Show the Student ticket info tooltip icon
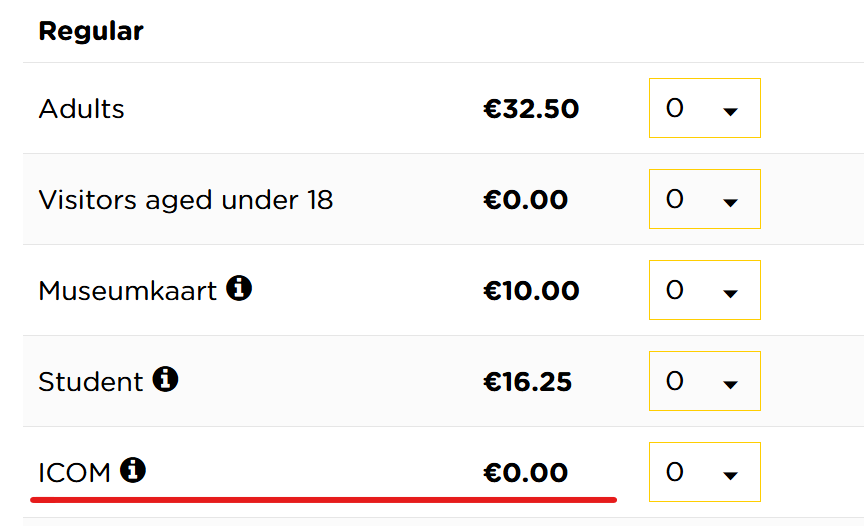The width and height of the screenshot is (864, 526). click(165, 379)
